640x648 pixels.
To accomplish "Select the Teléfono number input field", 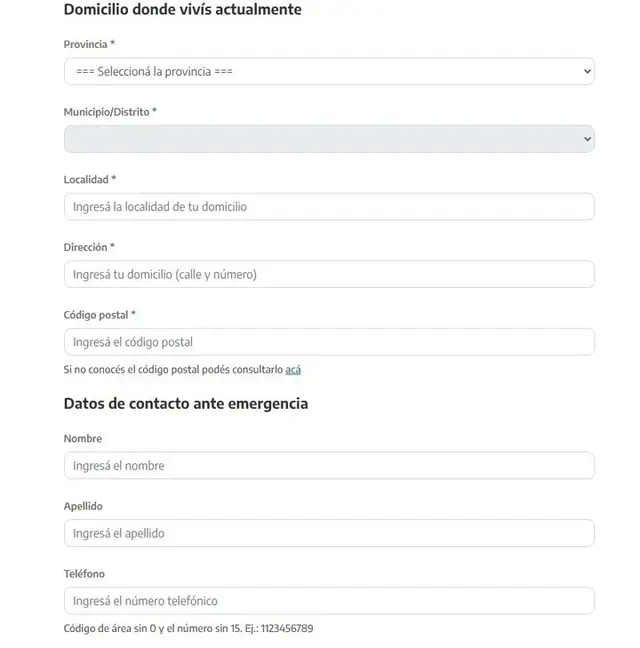I will [329, 601].
